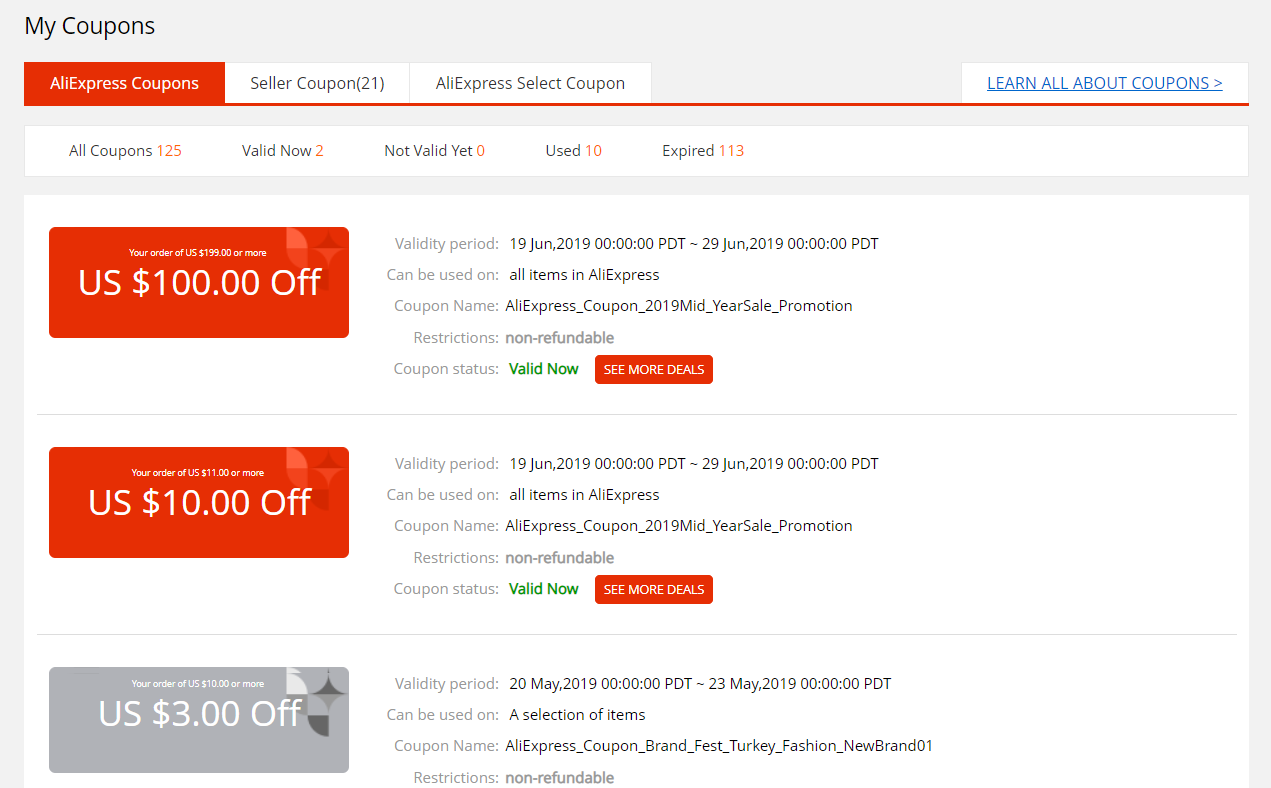Viewport: 1271px width, 788px height.
Task: Open AliExpress Select Coupon tab
Action: pos(530,83)
